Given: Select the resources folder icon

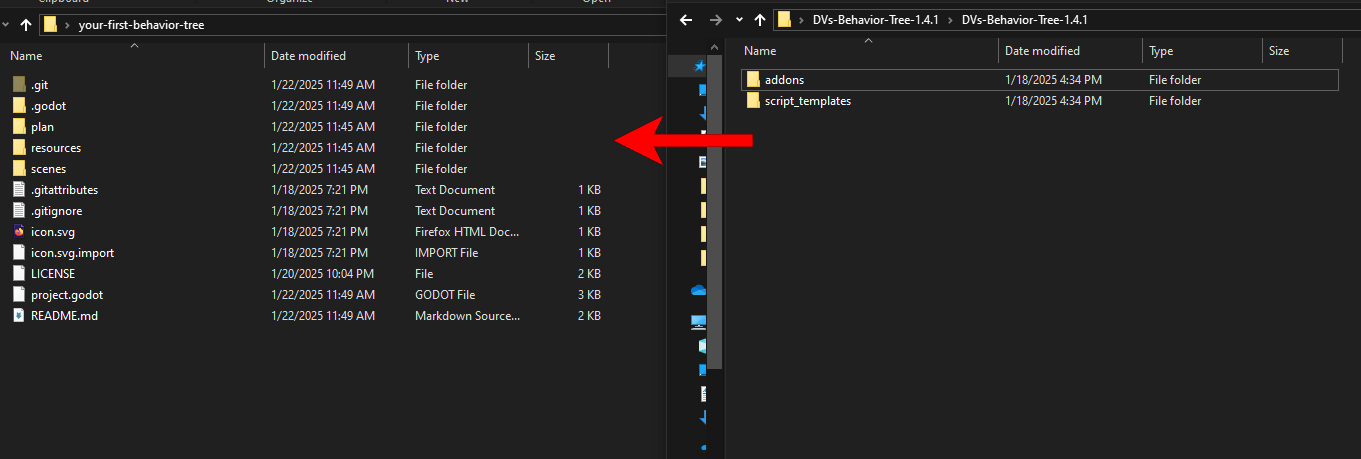Looking at the screenshot, I should click(x=19, y=148).
